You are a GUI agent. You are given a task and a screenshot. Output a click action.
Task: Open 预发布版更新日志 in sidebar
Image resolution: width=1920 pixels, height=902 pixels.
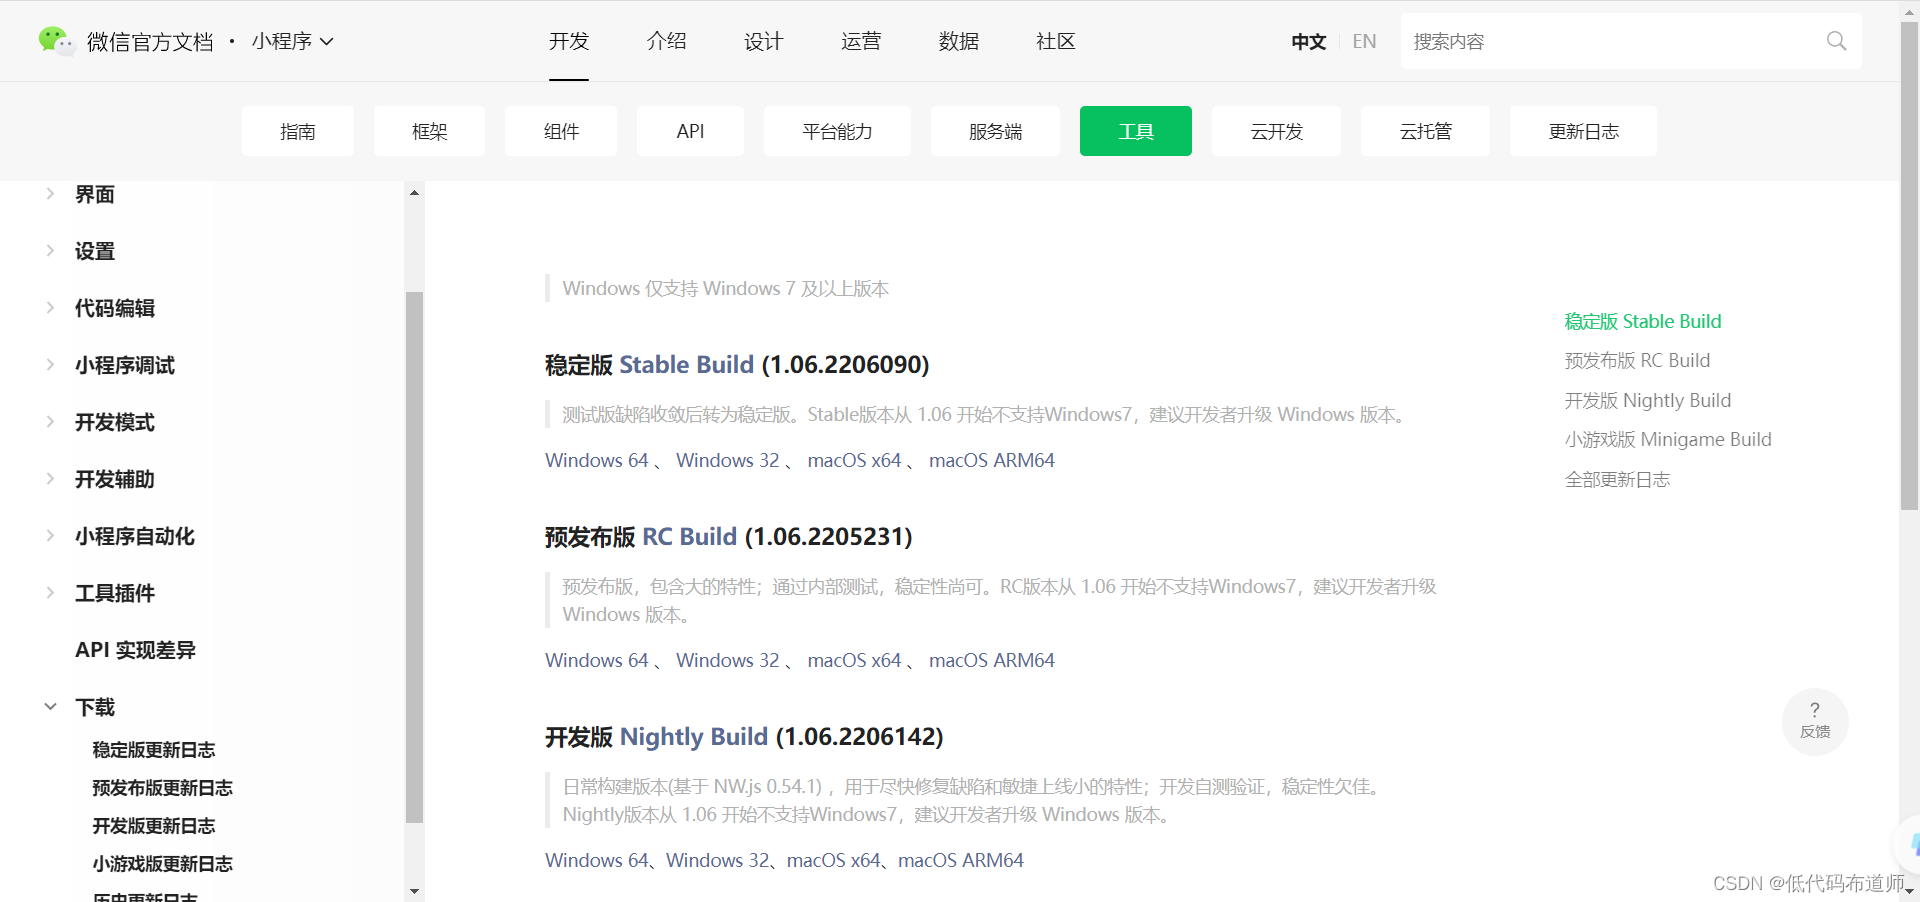click(x=162, y=788)
